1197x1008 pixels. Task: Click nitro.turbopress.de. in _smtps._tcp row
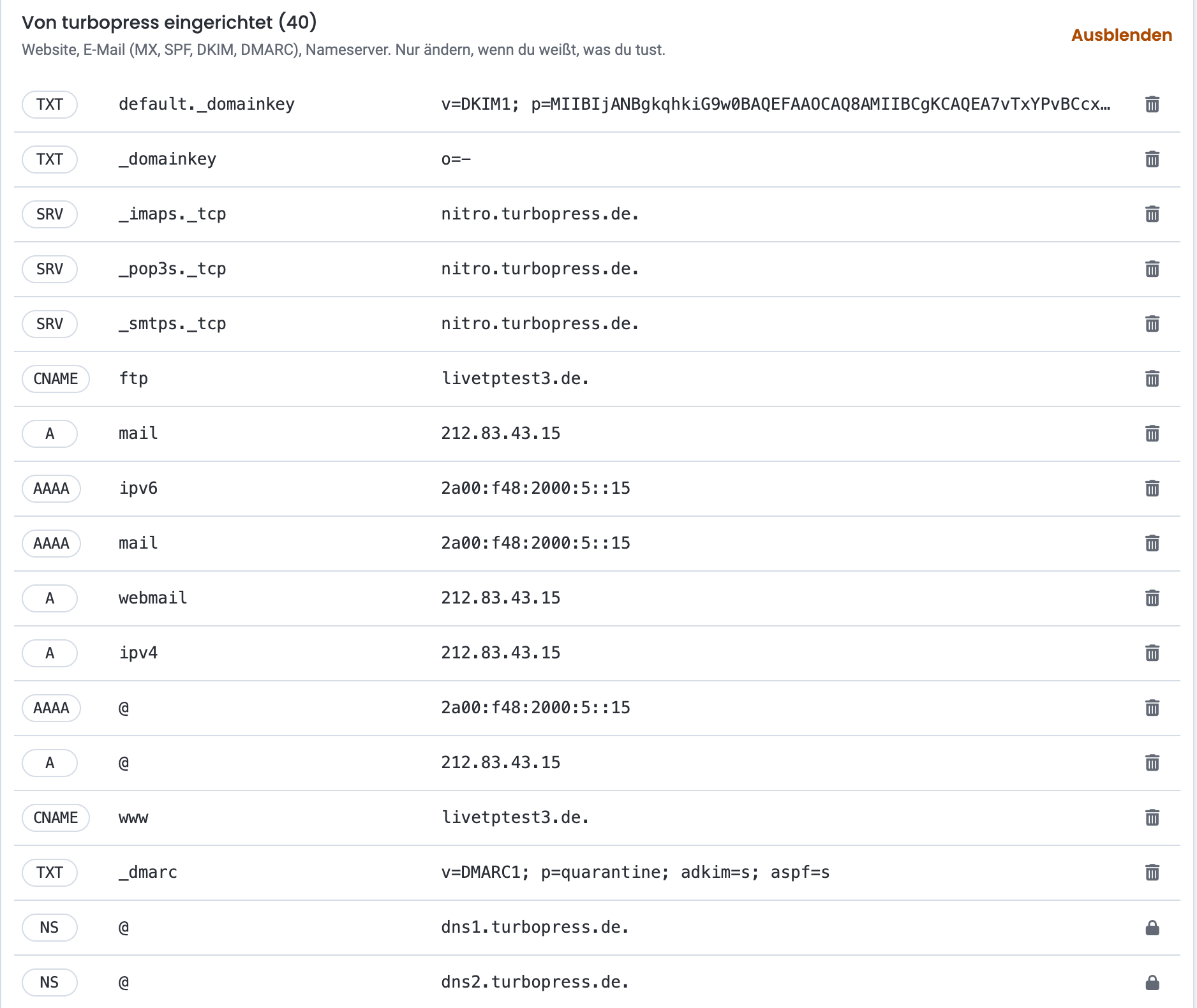(x=540, y=324)
